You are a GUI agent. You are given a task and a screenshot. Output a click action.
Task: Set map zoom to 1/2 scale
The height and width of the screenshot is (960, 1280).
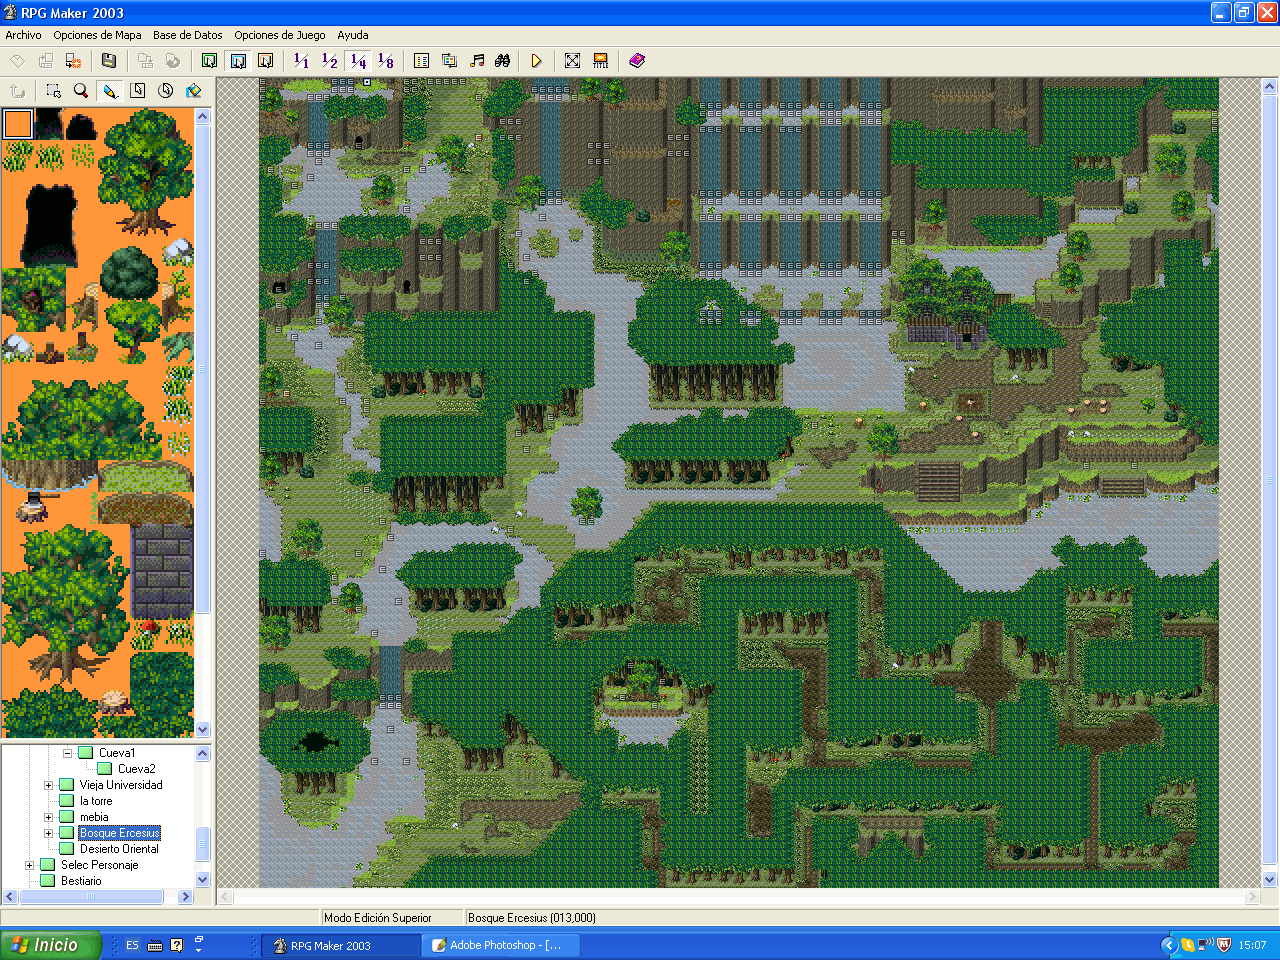click(330, 61)
